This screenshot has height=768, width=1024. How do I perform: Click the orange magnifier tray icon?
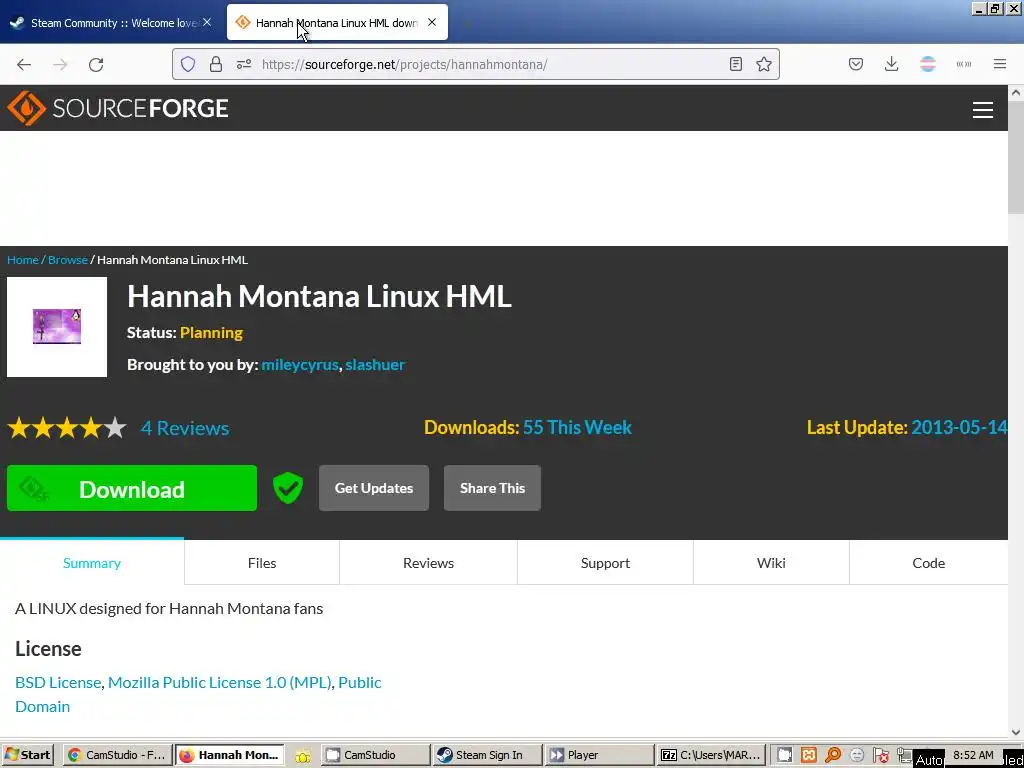(x=833, y=756)
